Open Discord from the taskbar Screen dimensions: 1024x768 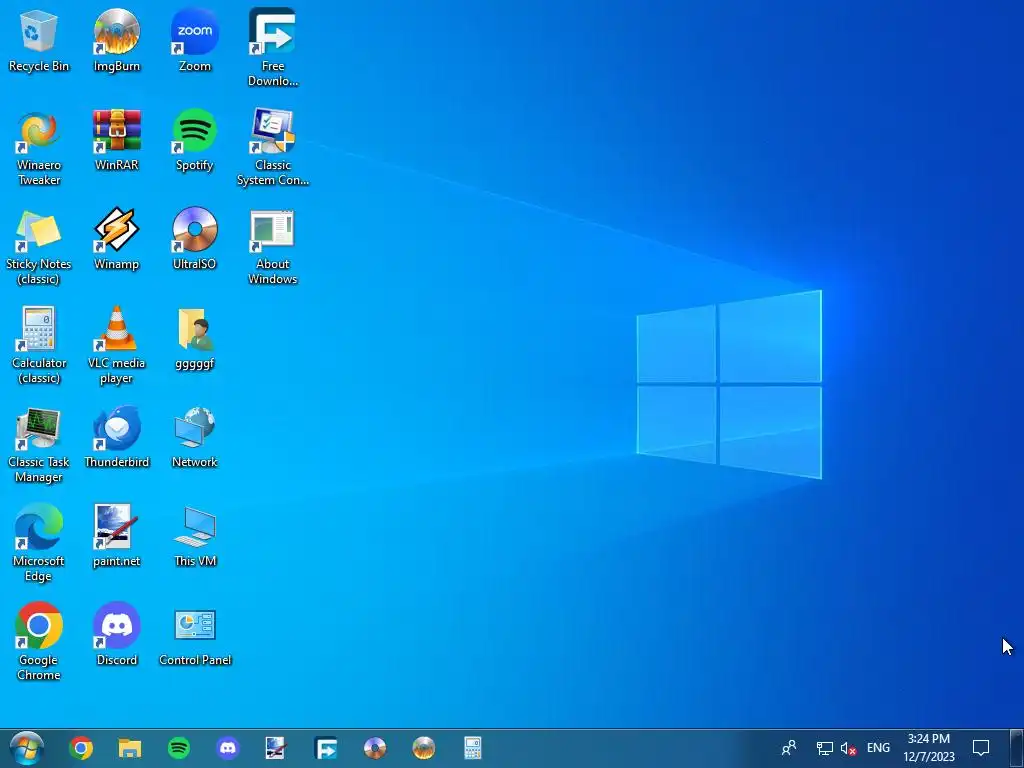tap(228, 748)
